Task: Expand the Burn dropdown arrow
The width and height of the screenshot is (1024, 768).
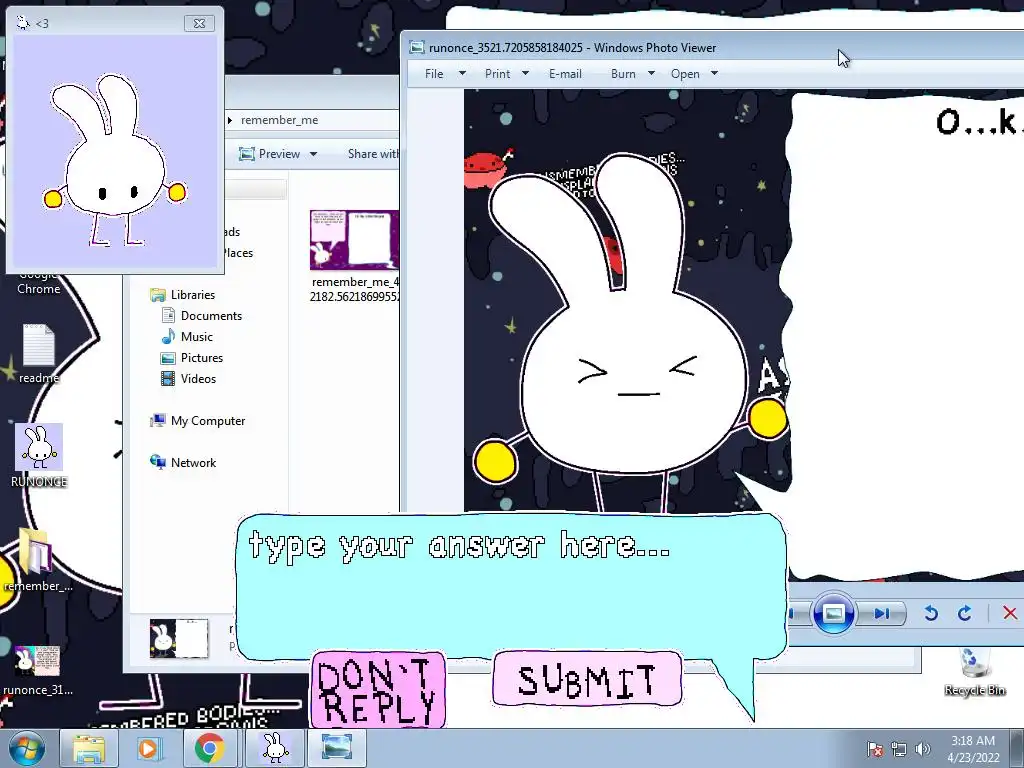Action: point(651,73)
